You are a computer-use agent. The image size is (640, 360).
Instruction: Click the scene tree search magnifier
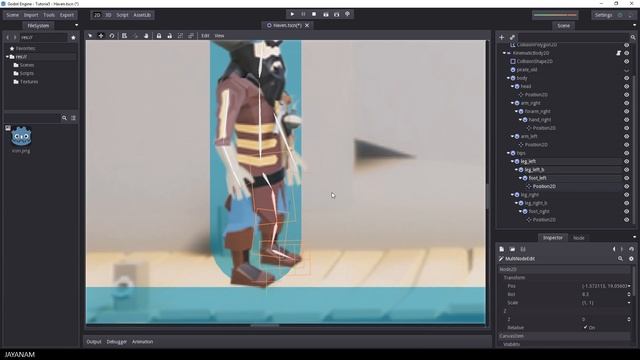(x=633, y=37)
